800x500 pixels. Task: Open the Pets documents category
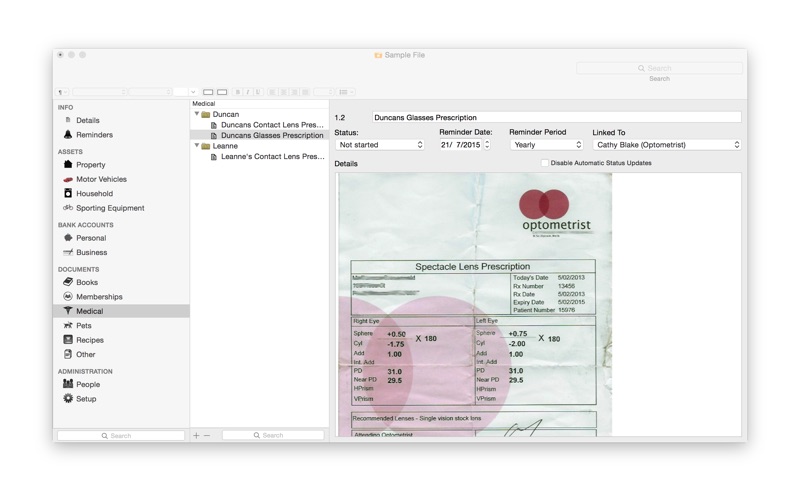[84, 326]
